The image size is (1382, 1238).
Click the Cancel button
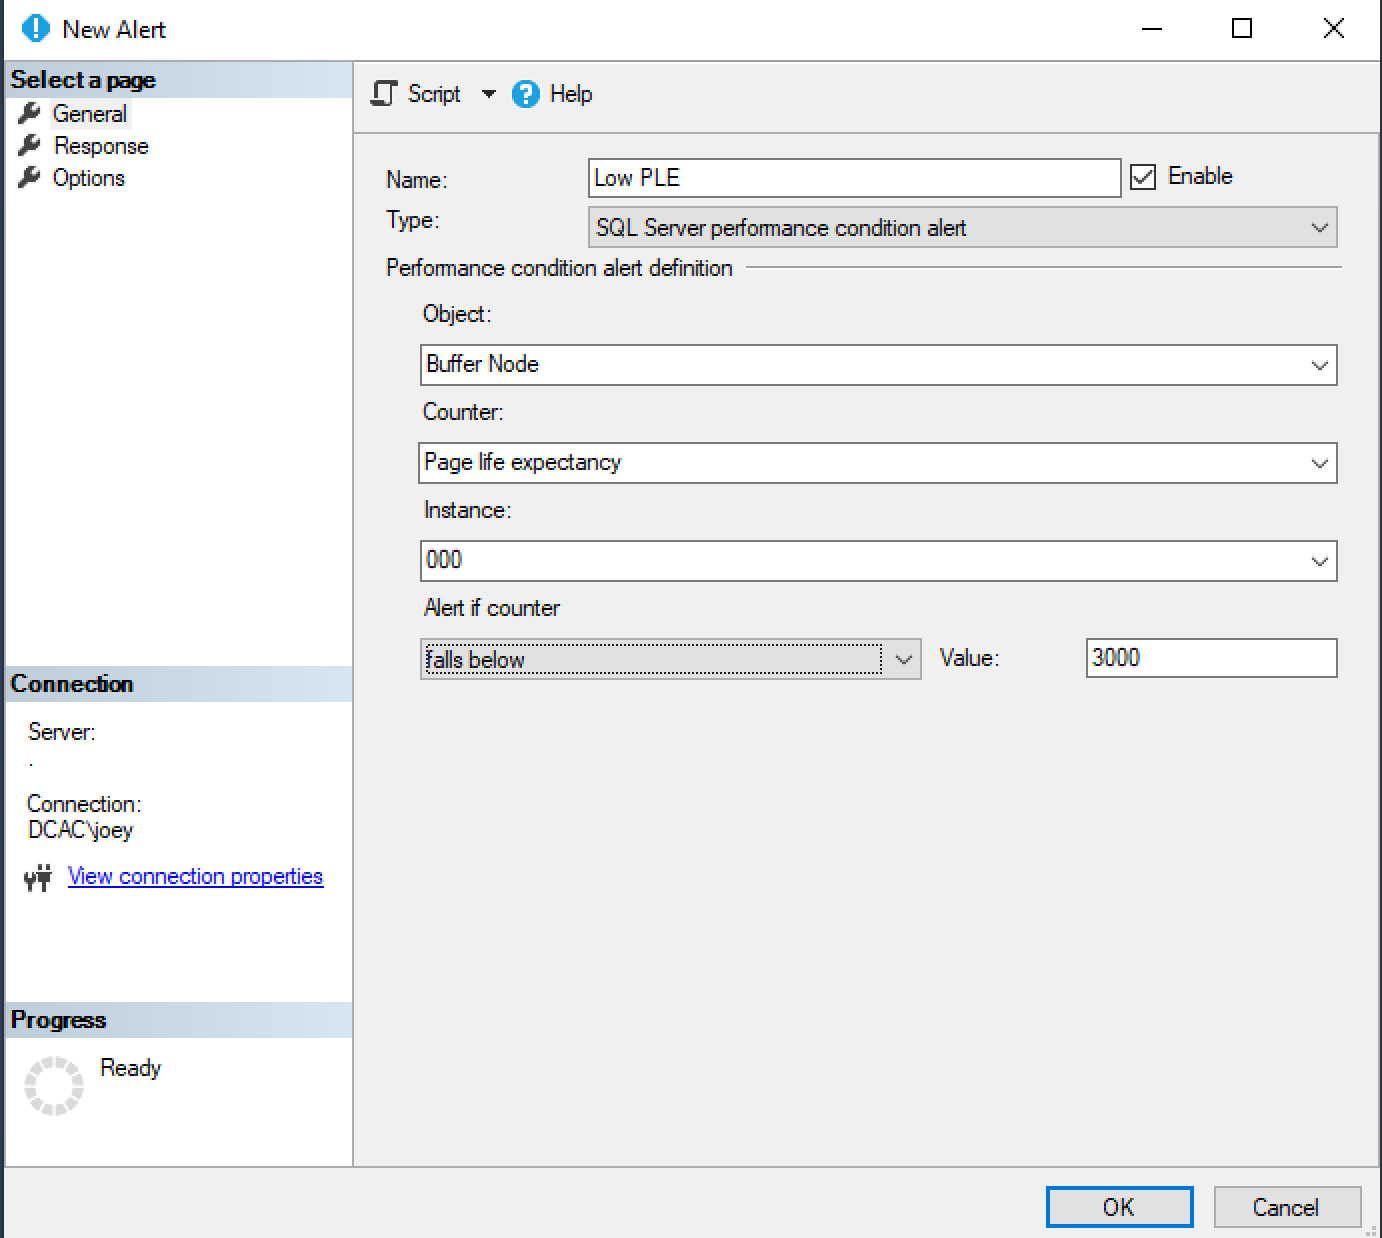coord(1287,1207)
